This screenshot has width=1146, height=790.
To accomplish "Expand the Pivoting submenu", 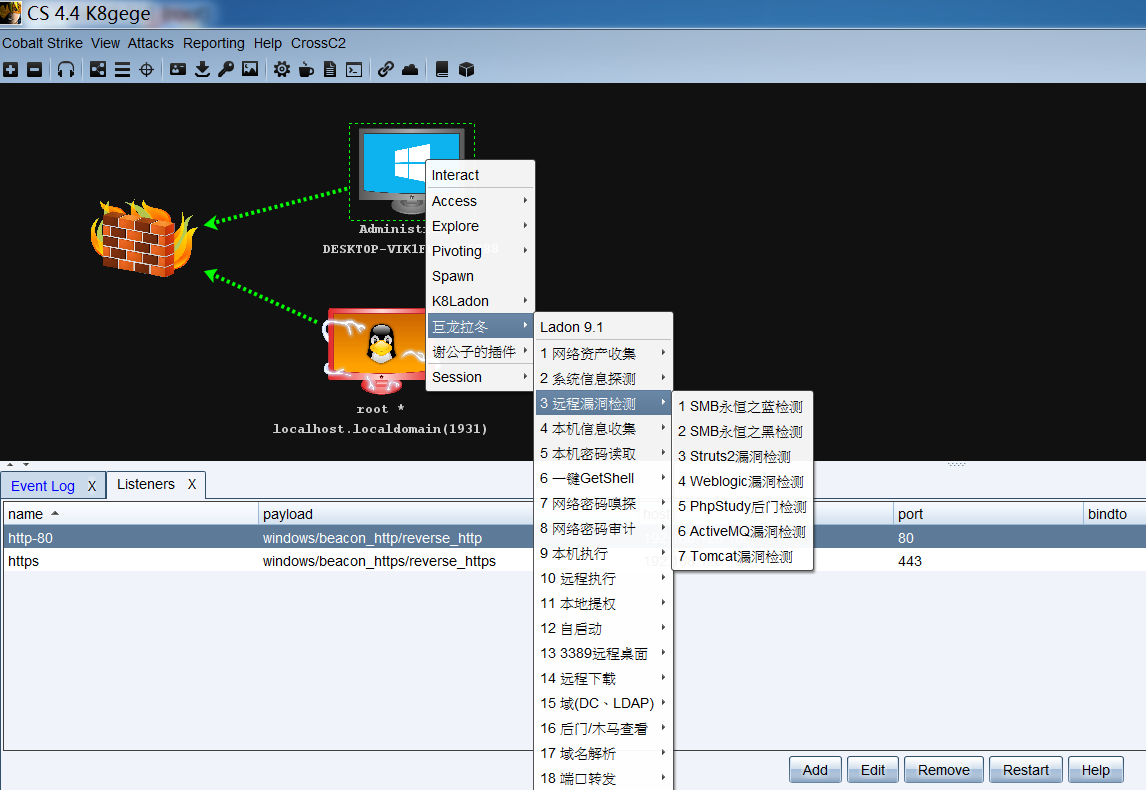I will [x=480, y=251].
